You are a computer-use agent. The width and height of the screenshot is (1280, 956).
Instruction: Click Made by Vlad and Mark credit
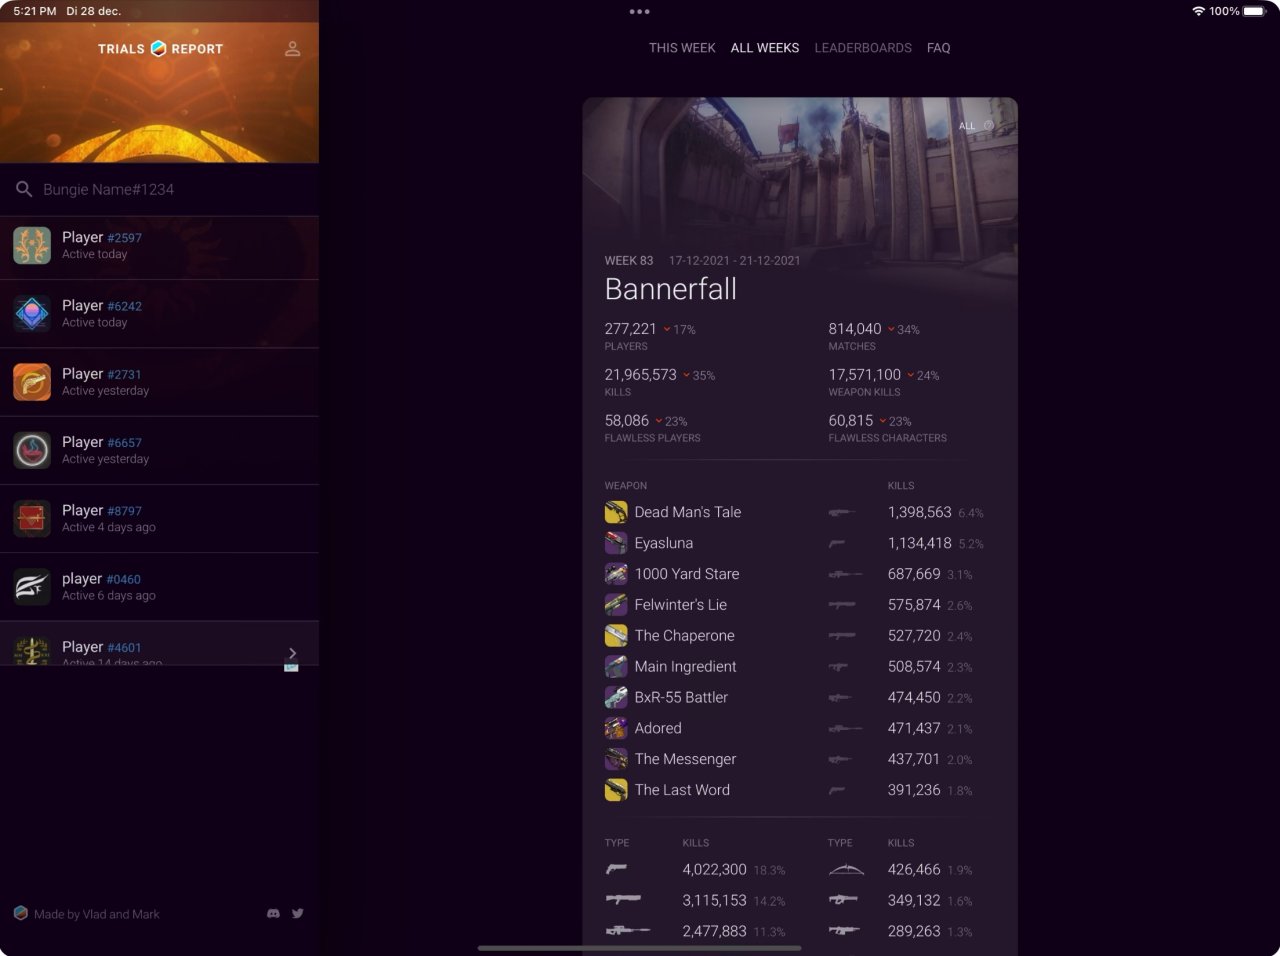97,914
